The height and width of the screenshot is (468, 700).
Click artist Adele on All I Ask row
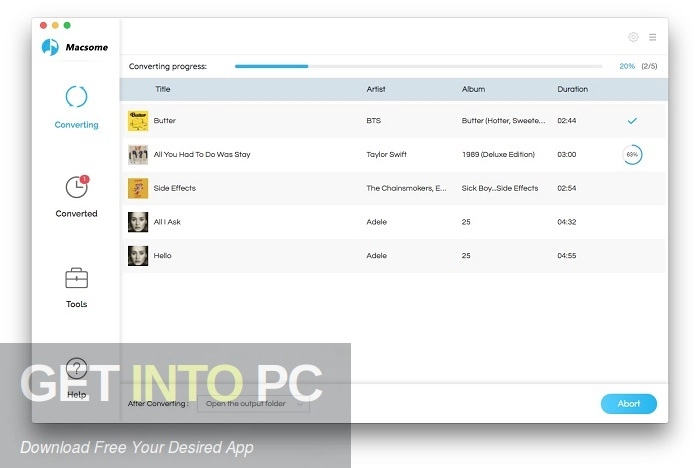tap(376, 222)
